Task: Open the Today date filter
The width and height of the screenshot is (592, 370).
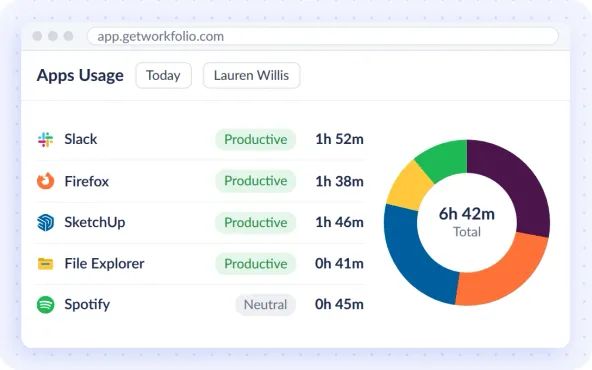Action: [163, 76]
